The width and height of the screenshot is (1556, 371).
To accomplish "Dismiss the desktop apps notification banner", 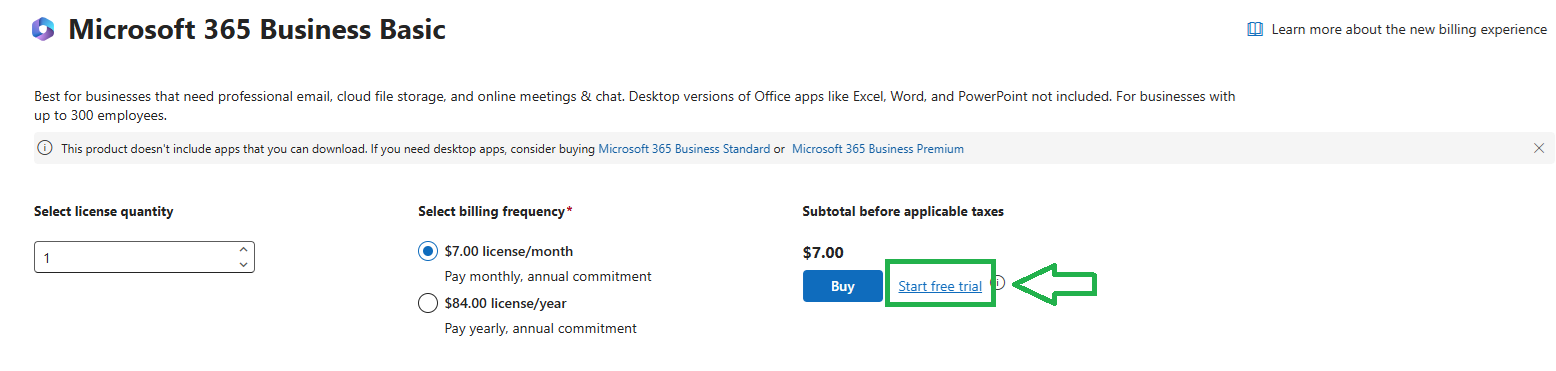I will click(1539, 148).
